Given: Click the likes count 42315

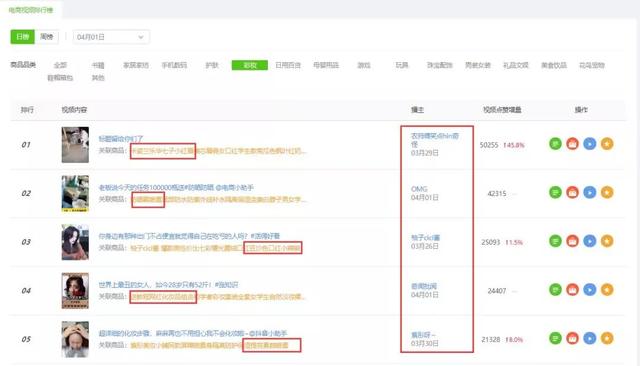Looking at the screenshot, I should [497, 193].
